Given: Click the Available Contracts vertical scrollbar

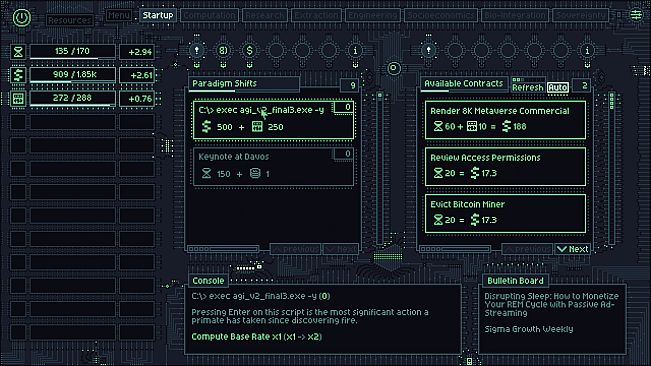Looking at the screenshot, I should tap(612, 168).
